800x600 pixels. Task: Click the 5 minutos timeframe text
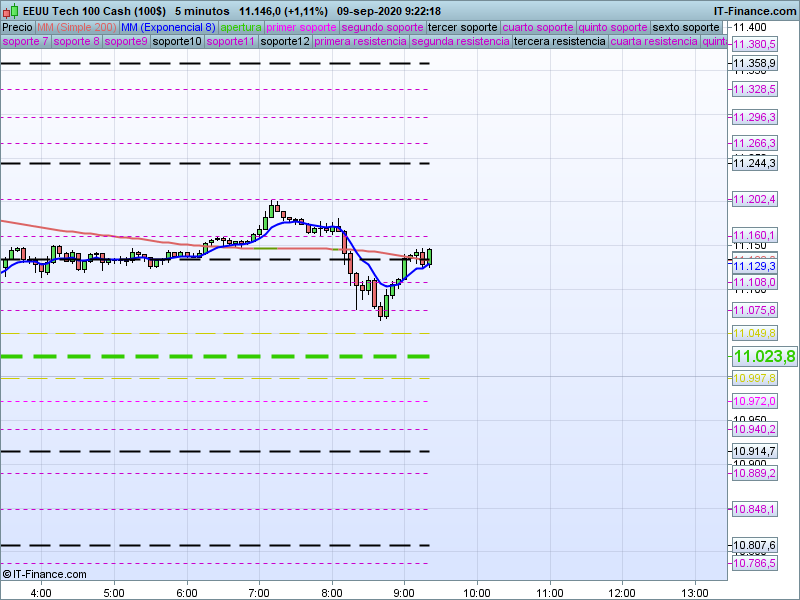[202, 10]
